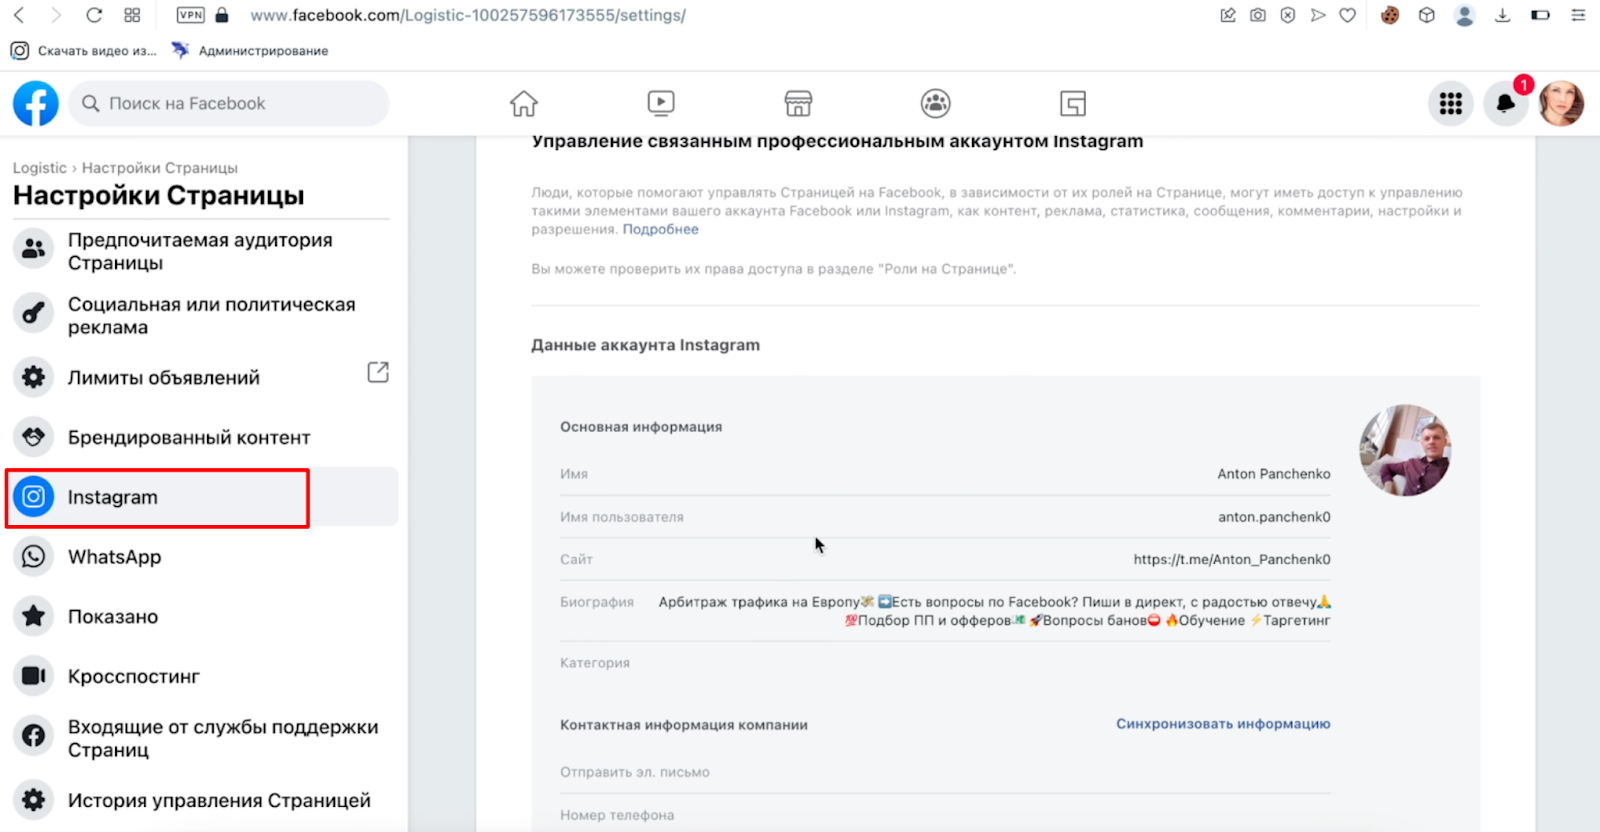Click the 'Контактная информация компании' heading
This screenshot has width=1600, height=832.
(x=684, y=725)
